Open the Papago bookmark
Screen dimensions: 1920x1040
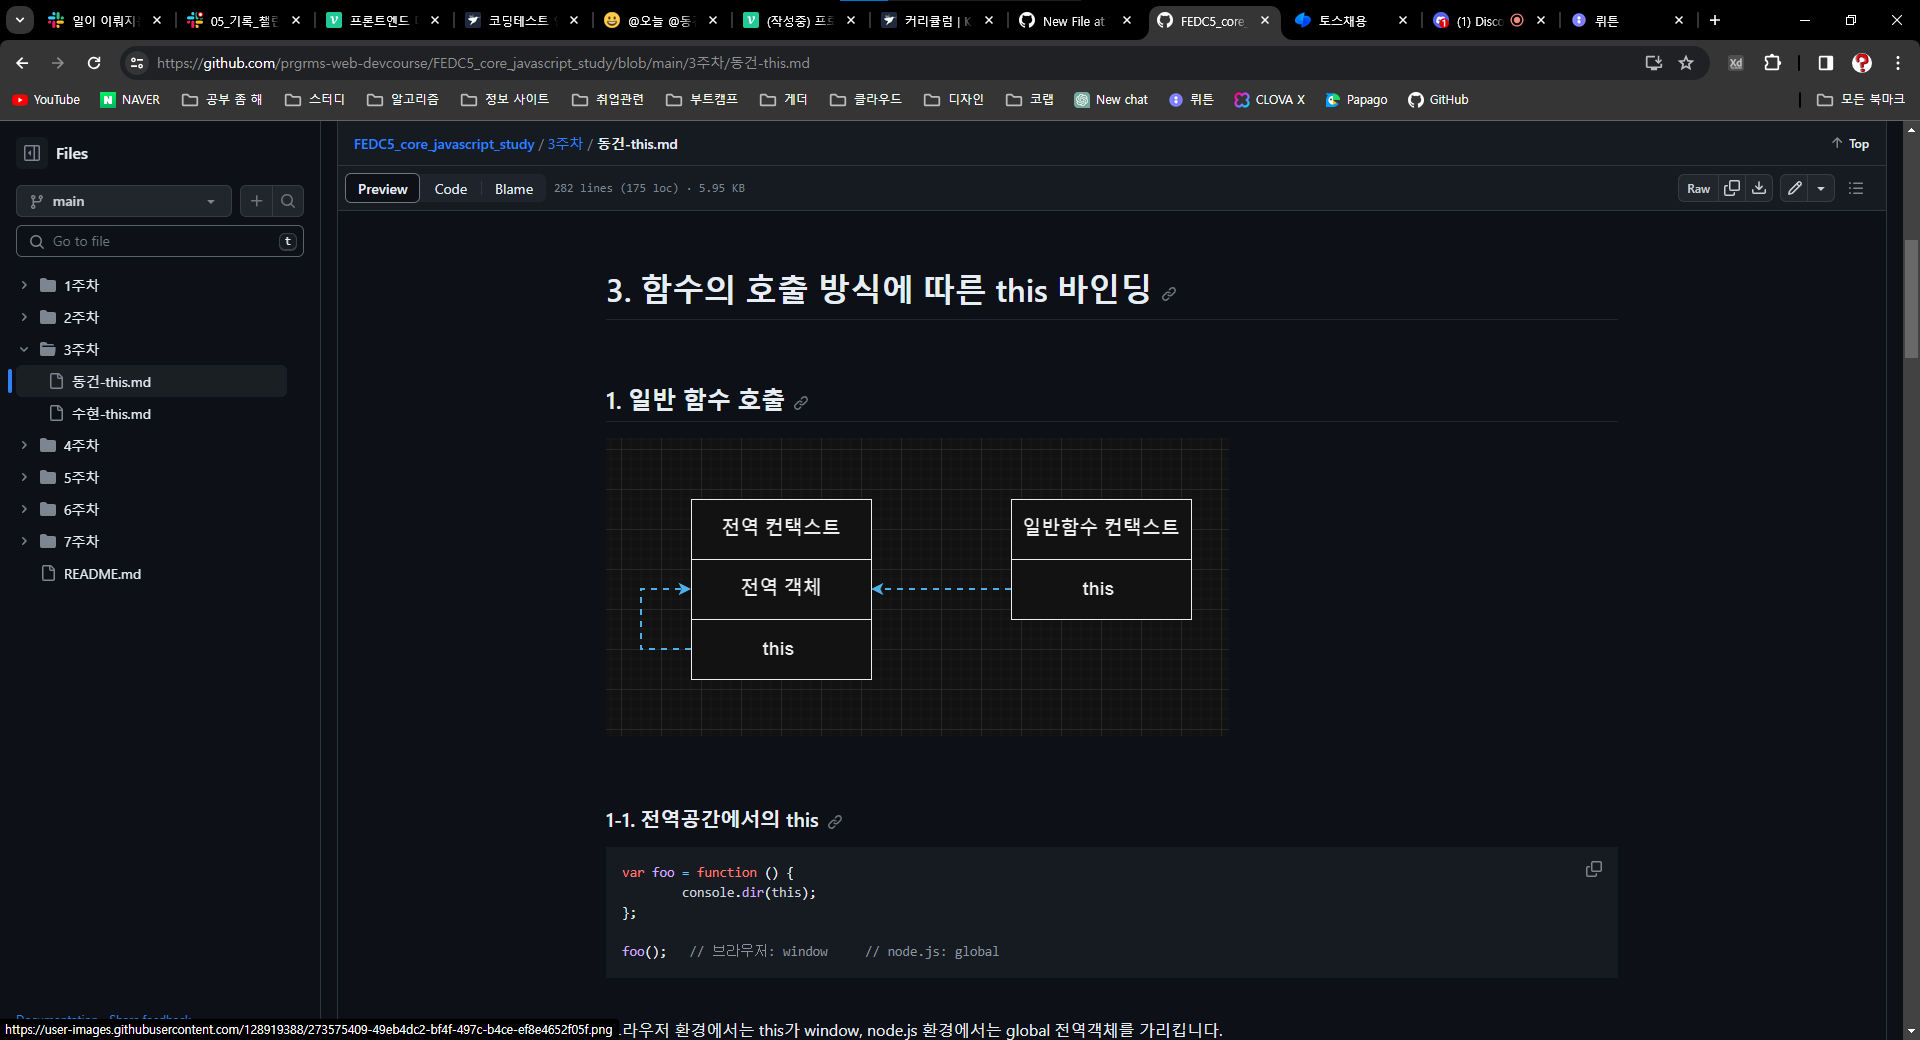(1356, 100)
